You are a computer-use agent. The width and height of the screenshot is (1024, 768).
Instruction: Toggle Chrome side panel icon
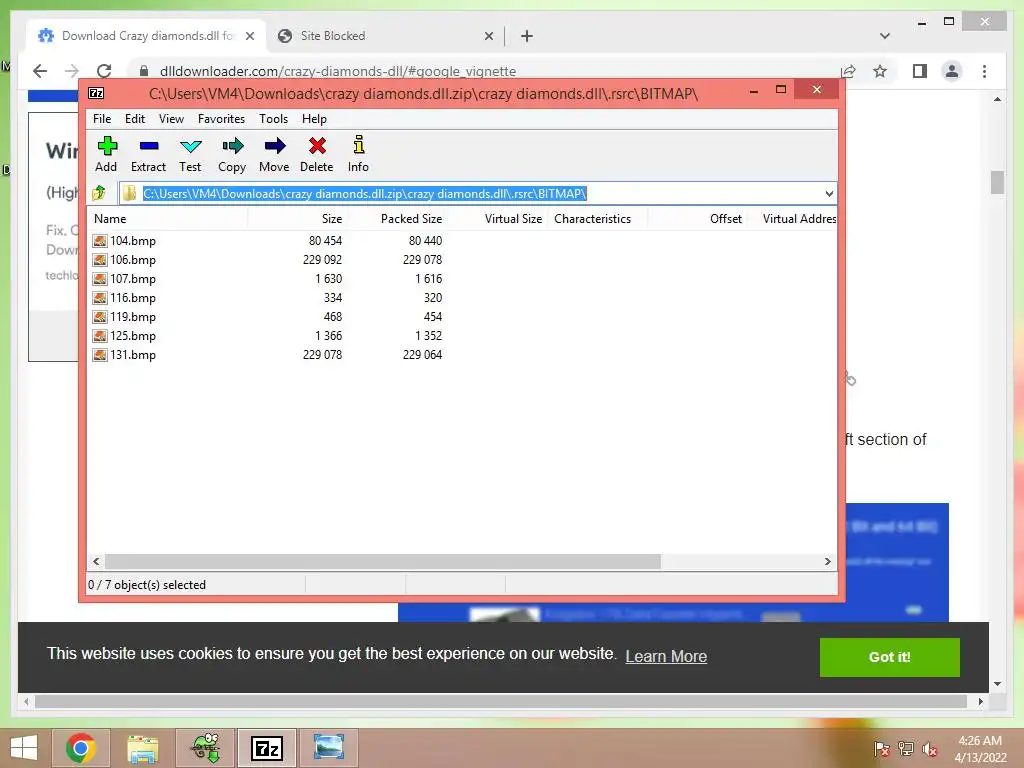point(920,71)
